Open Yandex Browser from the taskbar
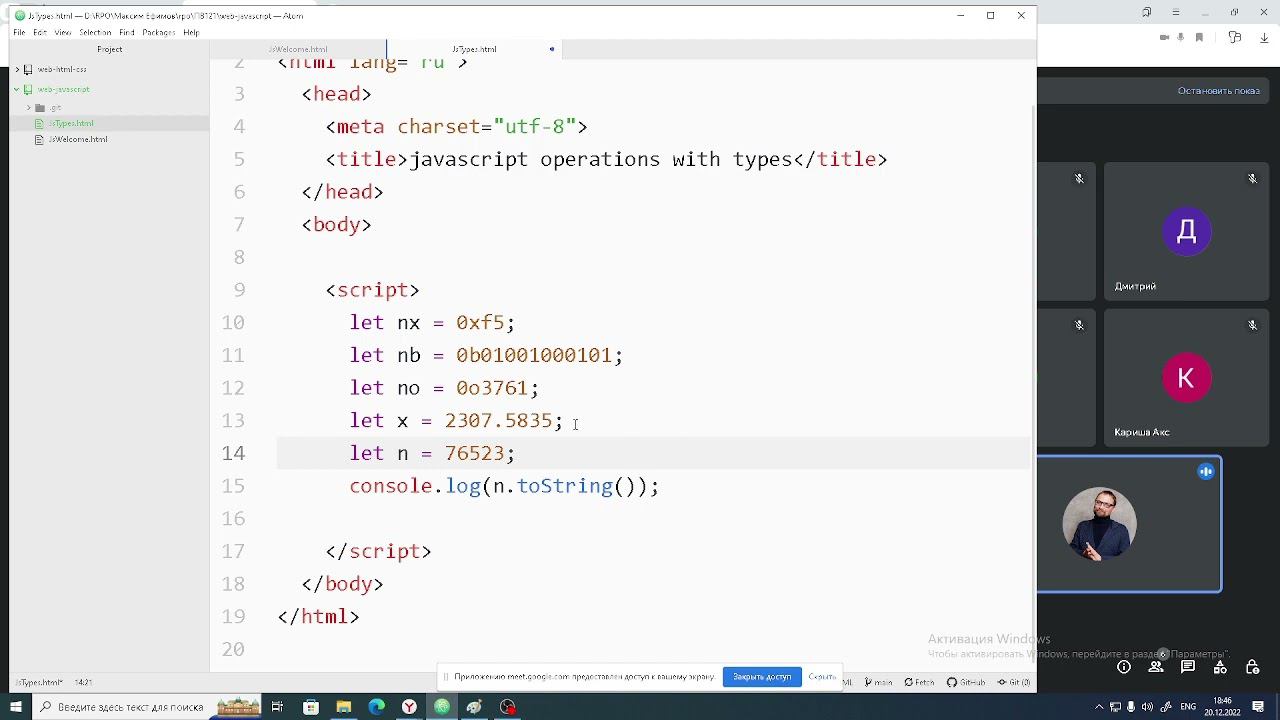This screenshot has width=1280, height=720. tap(409, 707)
